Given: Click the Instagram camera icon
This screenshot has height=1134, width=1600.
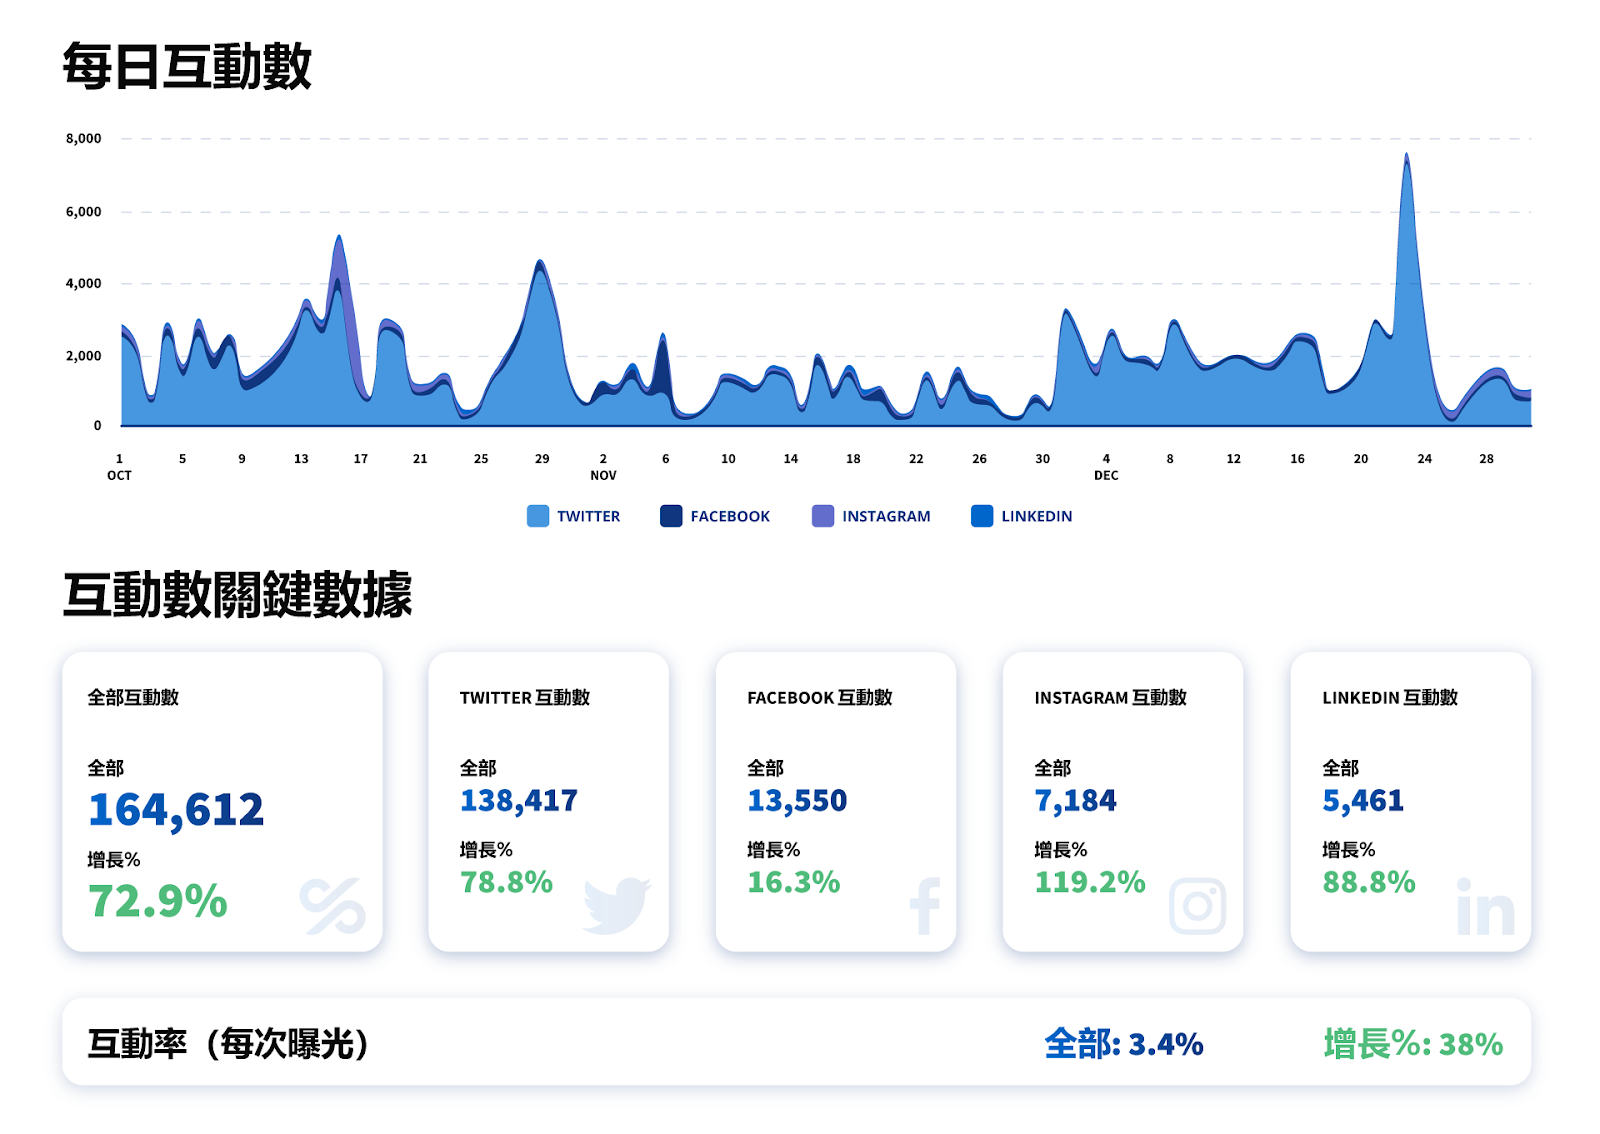Looking at the screenshot, I should pyautogui.click(x=1197, y=906).
